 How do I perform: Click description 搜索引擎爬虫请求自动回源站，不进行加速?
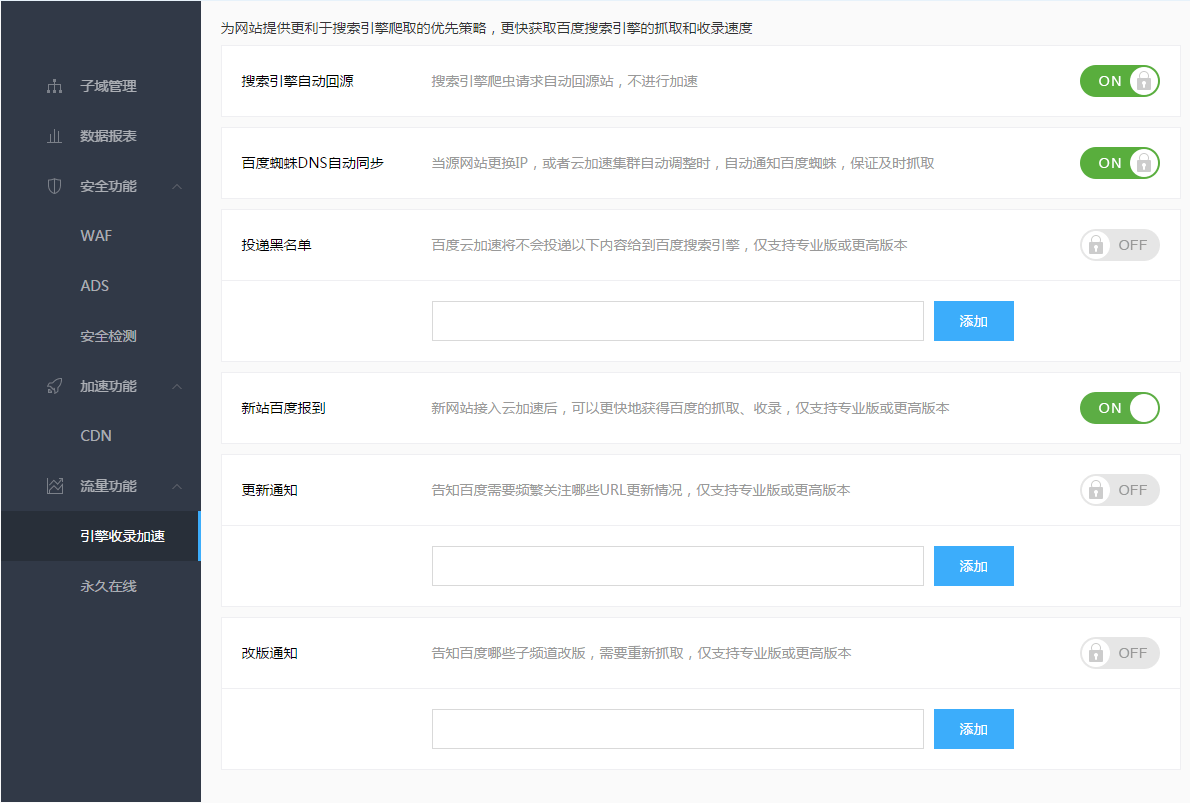coord(565,81)
